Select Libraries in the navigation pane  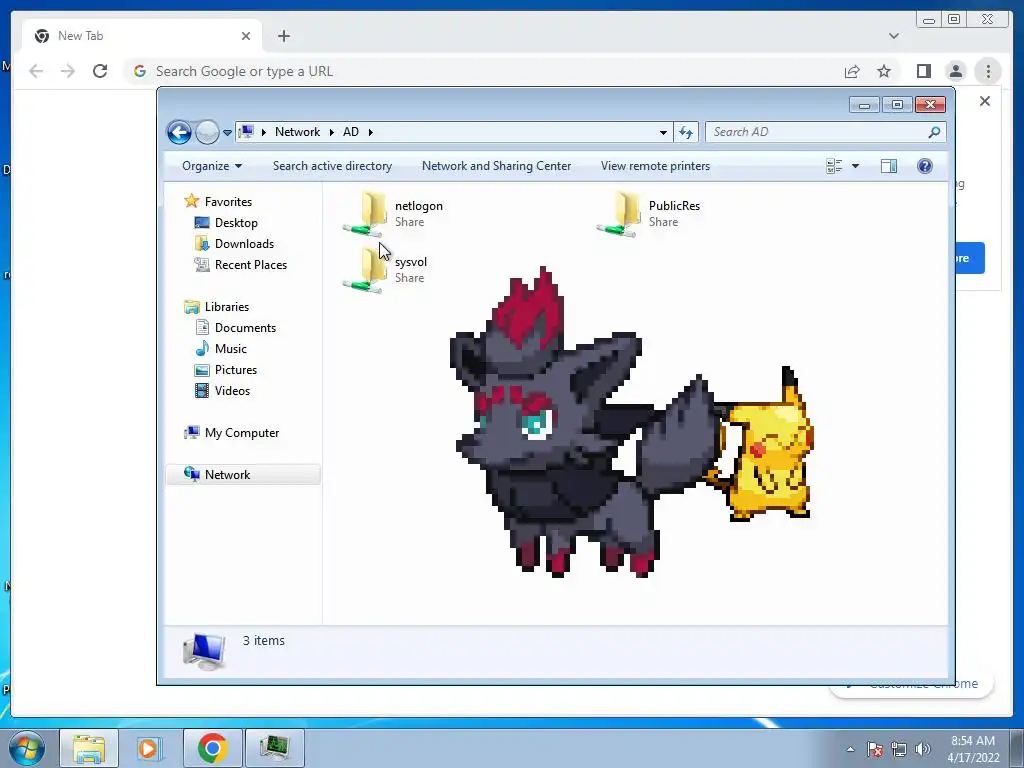tap(217, 307)
